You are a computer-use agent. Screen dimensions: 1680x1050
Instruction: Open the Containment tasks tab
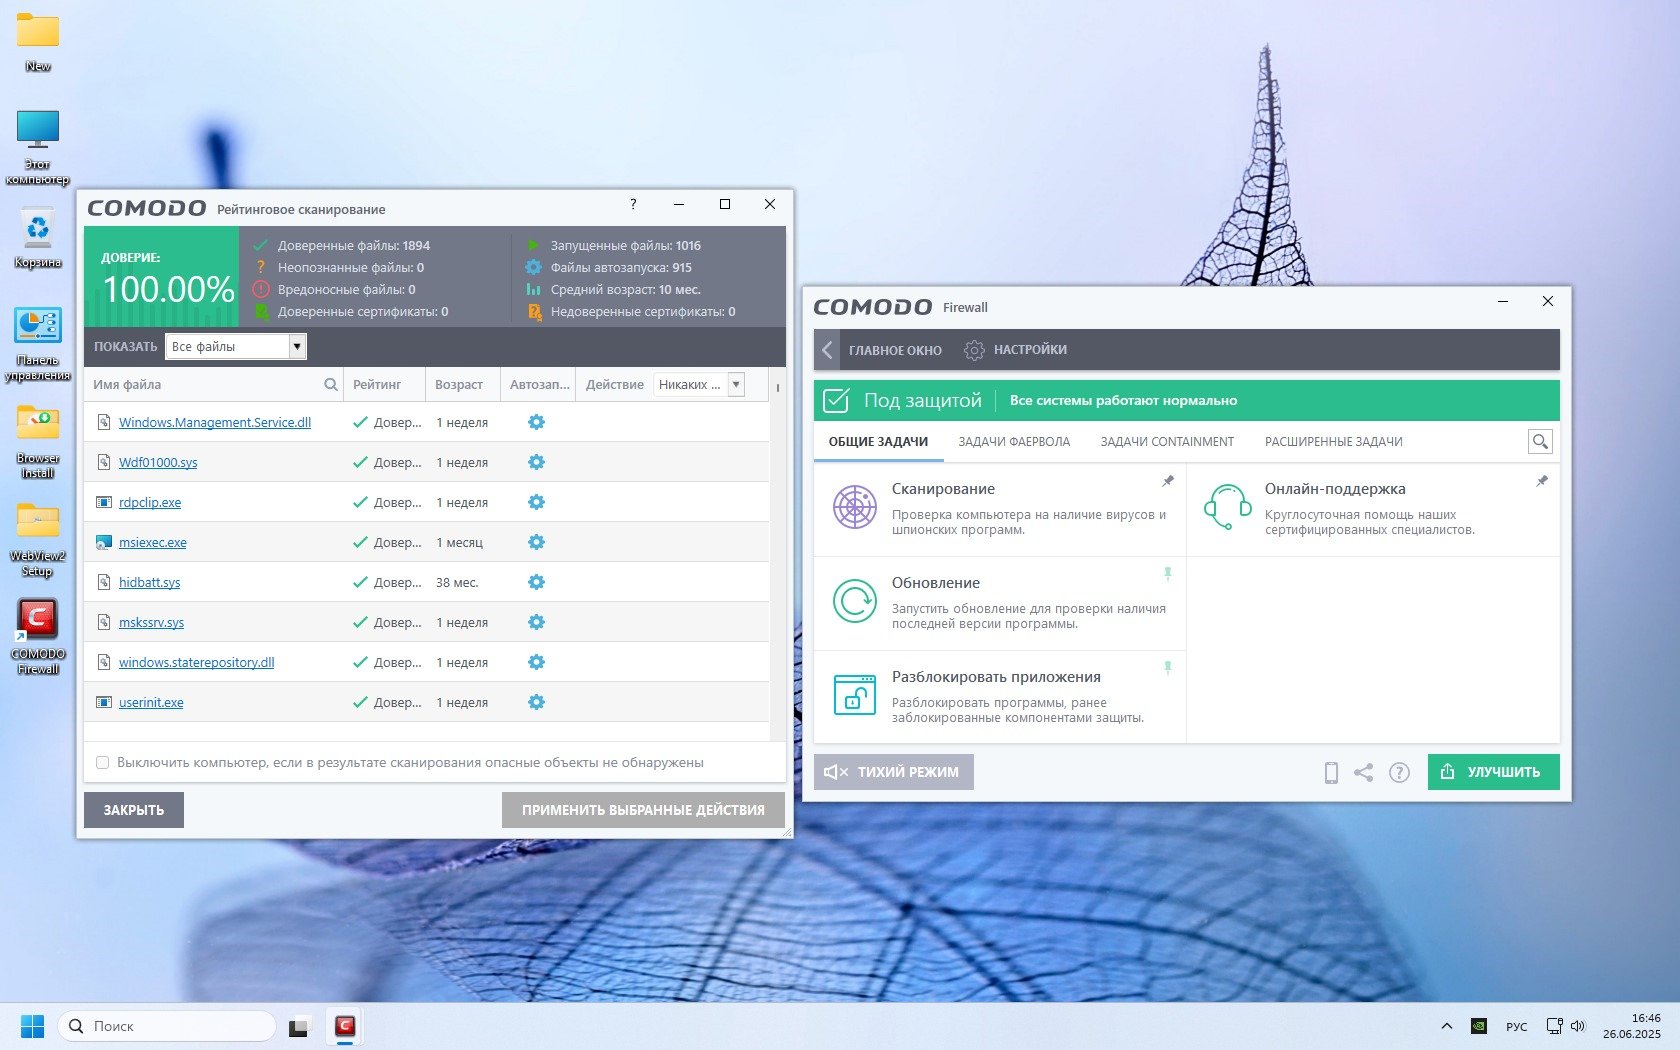(x=1166, y=442)
